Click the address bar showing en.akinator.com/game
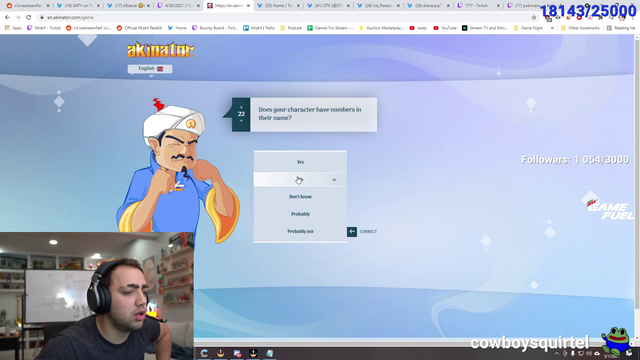The image size is (640, 360). click(286, 18)
